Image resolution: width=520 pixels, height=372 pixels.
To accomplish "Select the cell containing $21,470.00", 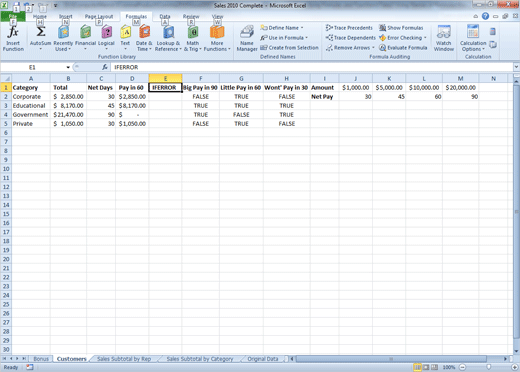I will (x=68, y=115).
